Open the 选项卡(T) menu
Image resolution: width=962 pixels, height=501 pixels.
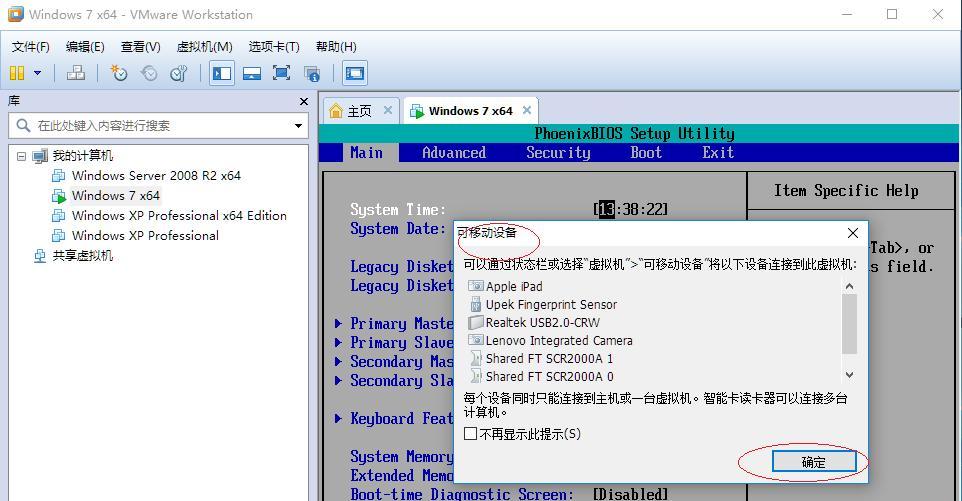point(274,47)
